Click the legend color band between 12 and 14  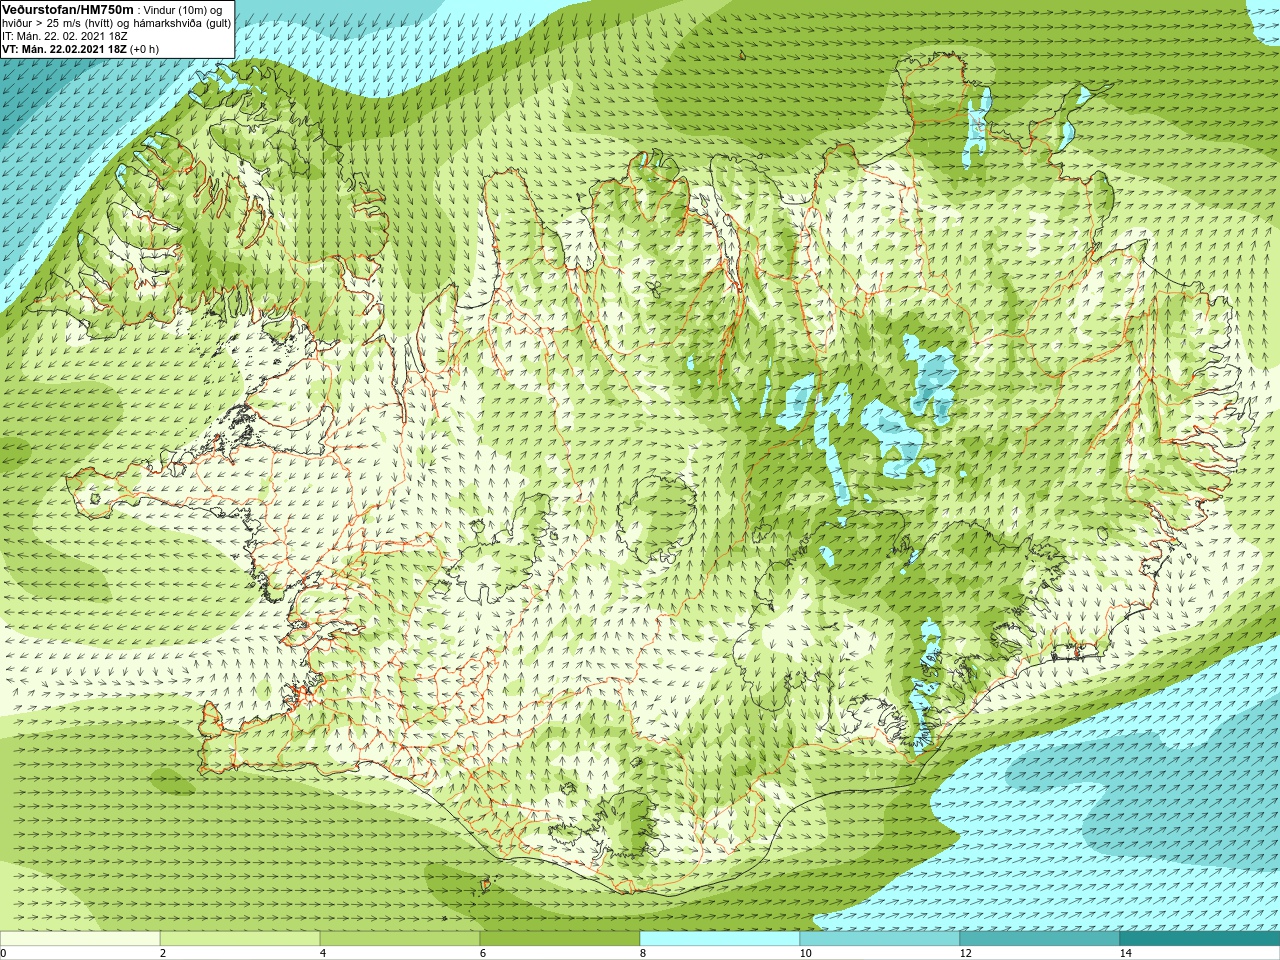pyautogui.click(x=1040, y=939)
